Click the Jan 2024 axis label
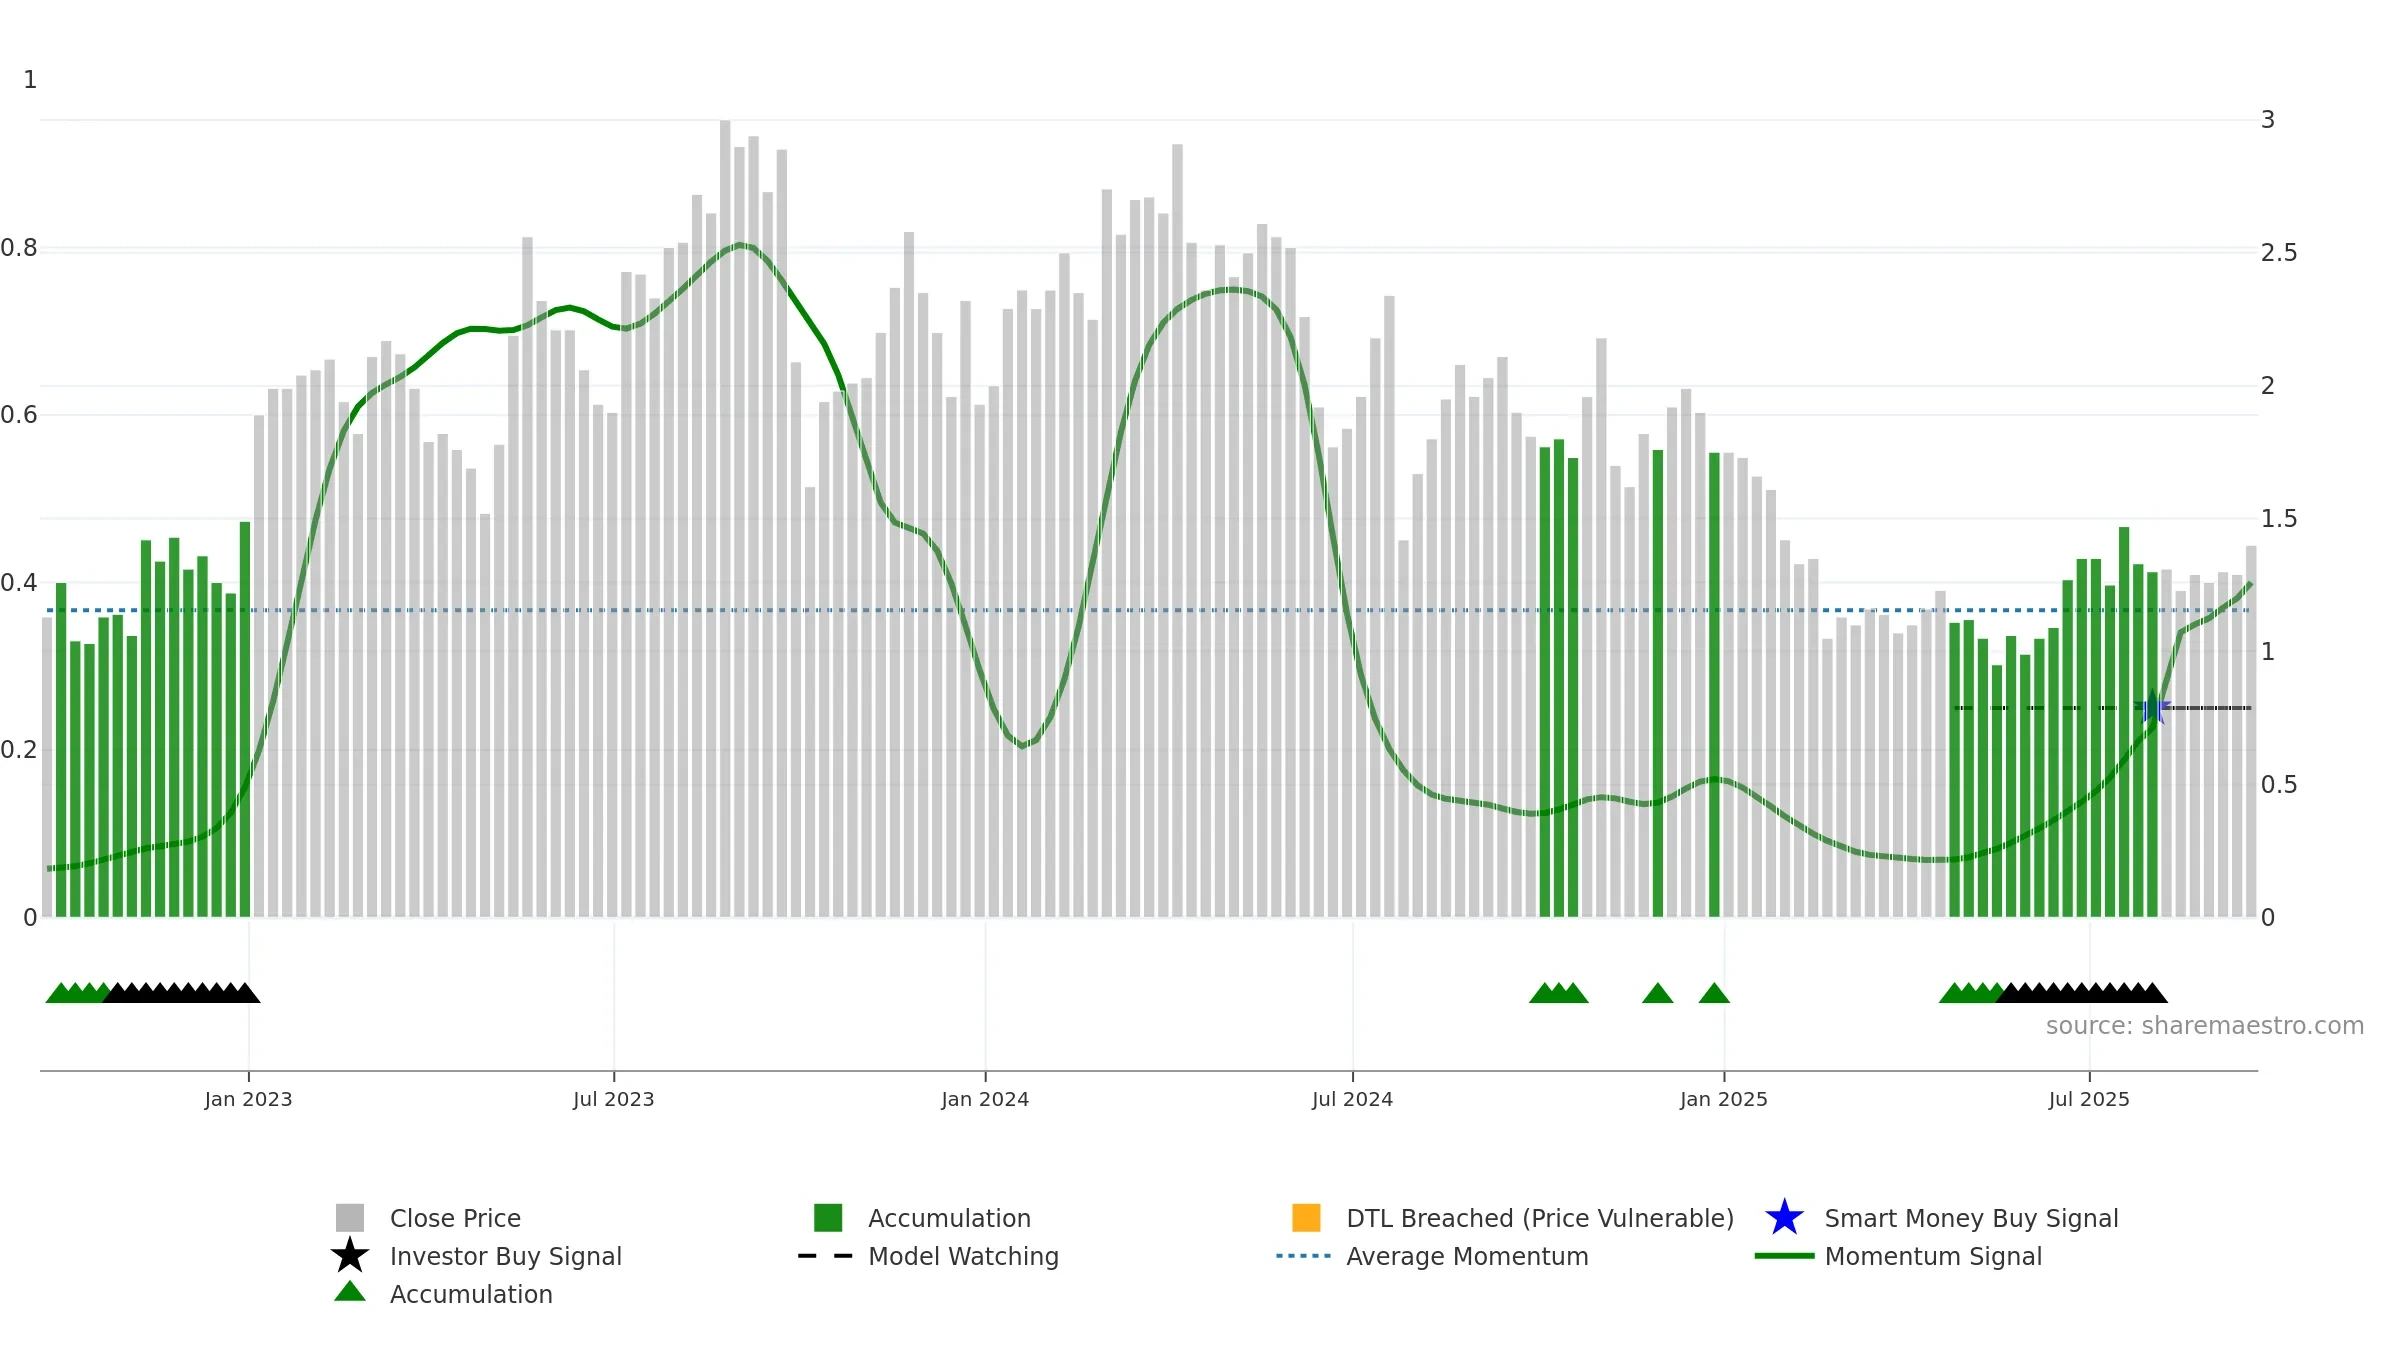This screenshot has width=2400, height=1350. tap(985, 1100)
